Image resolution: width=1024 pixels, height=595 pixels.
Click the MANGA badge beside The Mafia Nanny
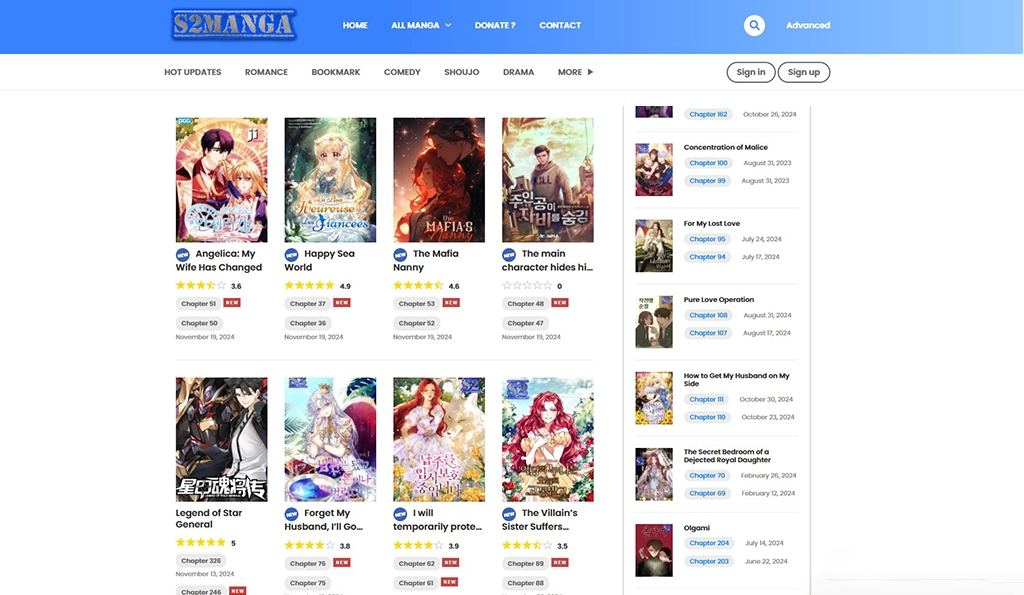(x=400, y=253)
